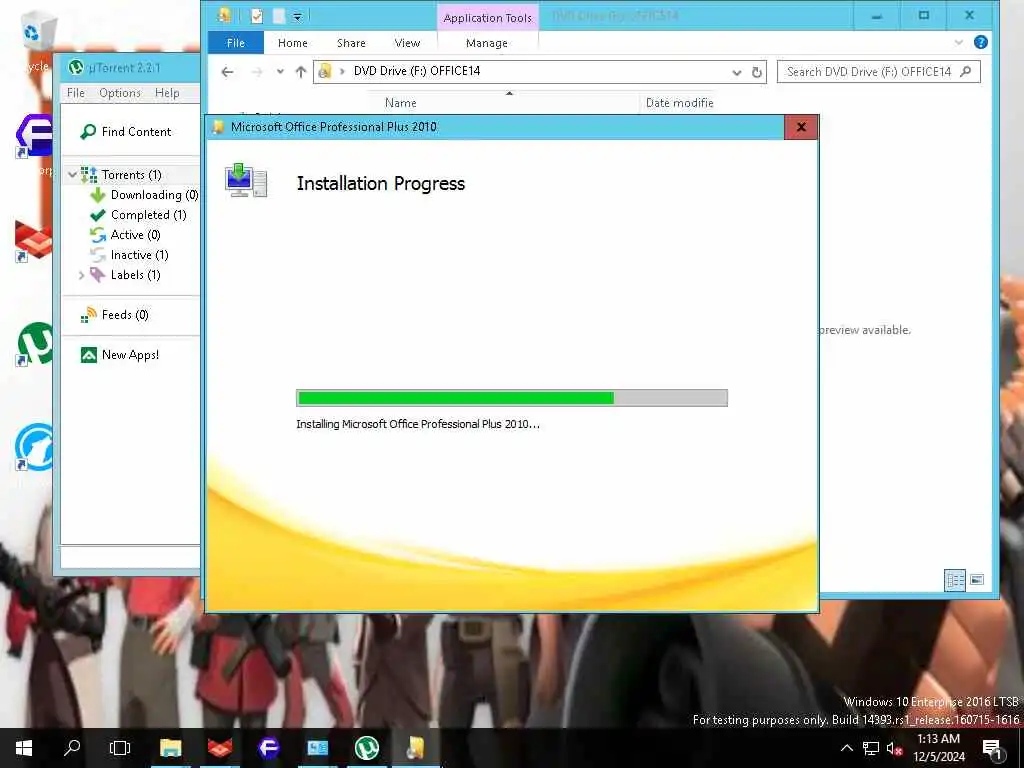The height and width of the screenshot is (768, 1024).
Task: Open File tab in Explorer ribbon
Action: pos(236,43)
